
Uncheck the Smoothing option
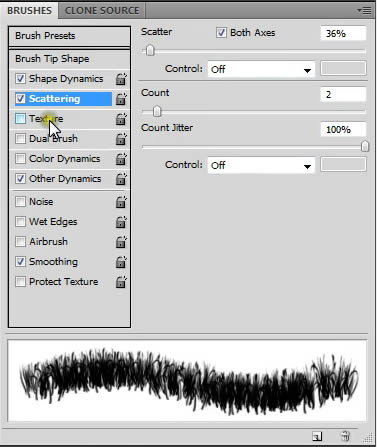coord(20,262)
